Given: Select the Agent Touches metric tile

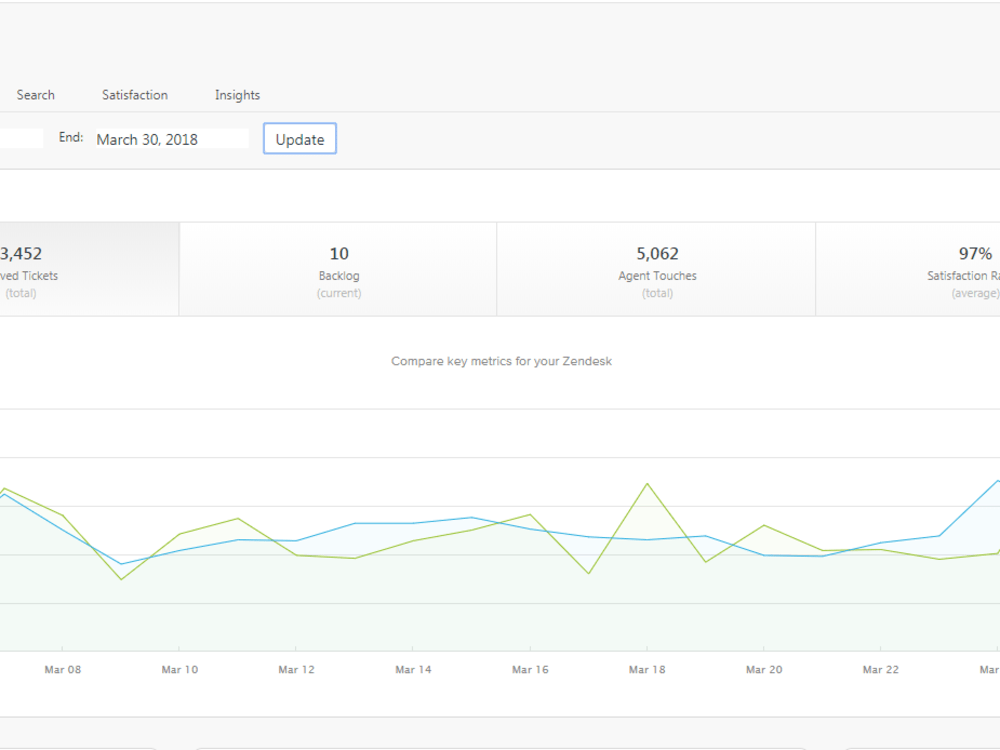Looking at the screenshot, I should (656, 269).
